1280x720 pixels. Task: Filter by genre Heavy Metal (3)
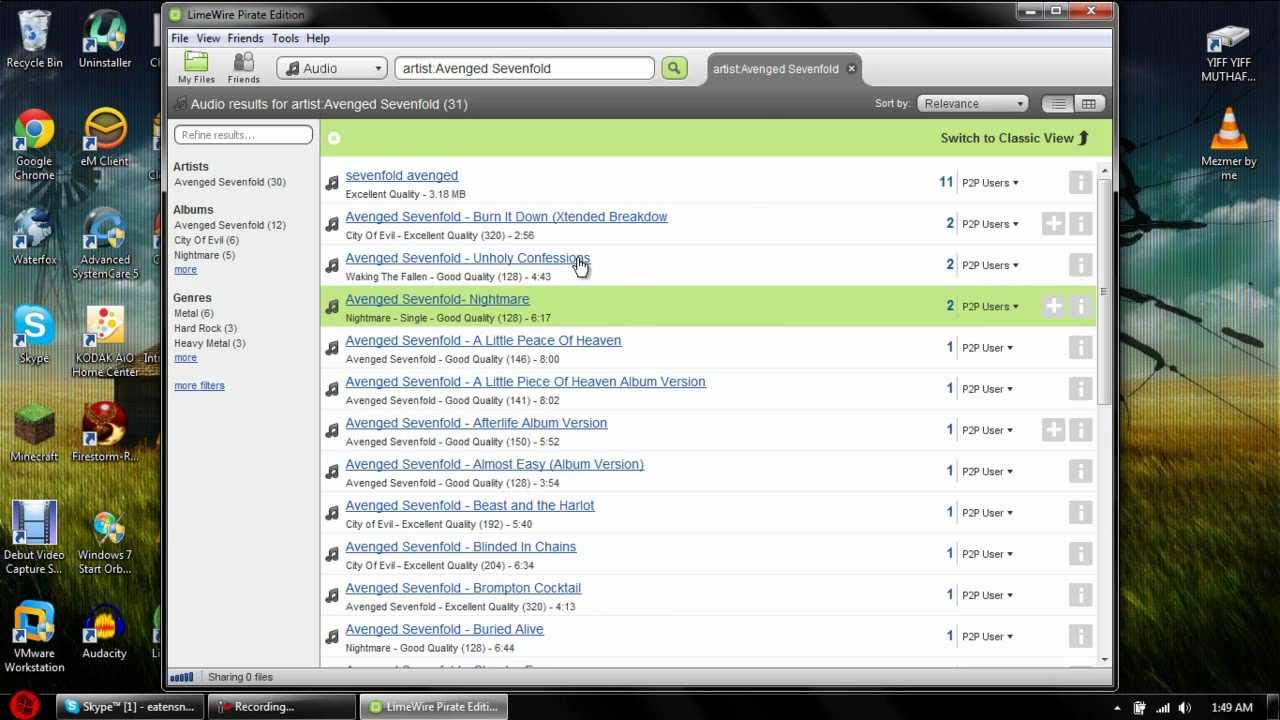tap(209, 343)
